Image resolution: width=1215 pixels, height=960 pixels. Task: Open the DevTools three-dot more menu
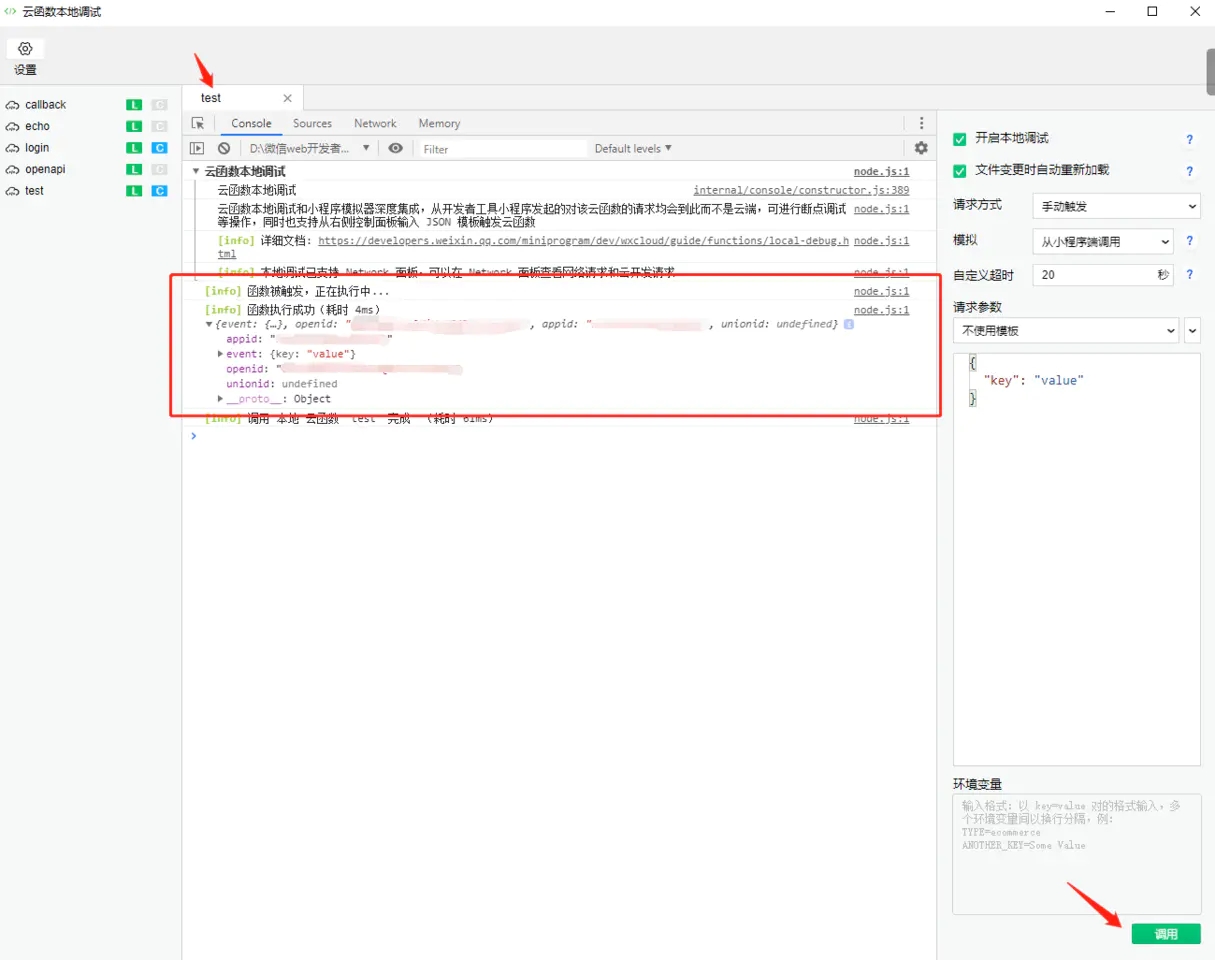[x=921, y=123]
